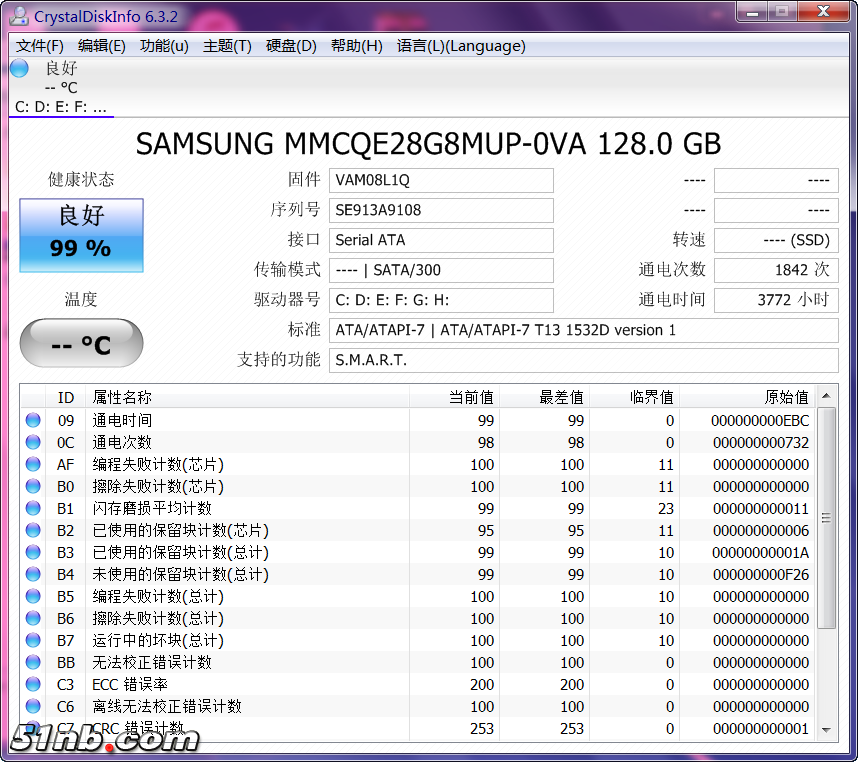
Task: Select the C: D: E: F: disk tab
Action: coord(60,107)
